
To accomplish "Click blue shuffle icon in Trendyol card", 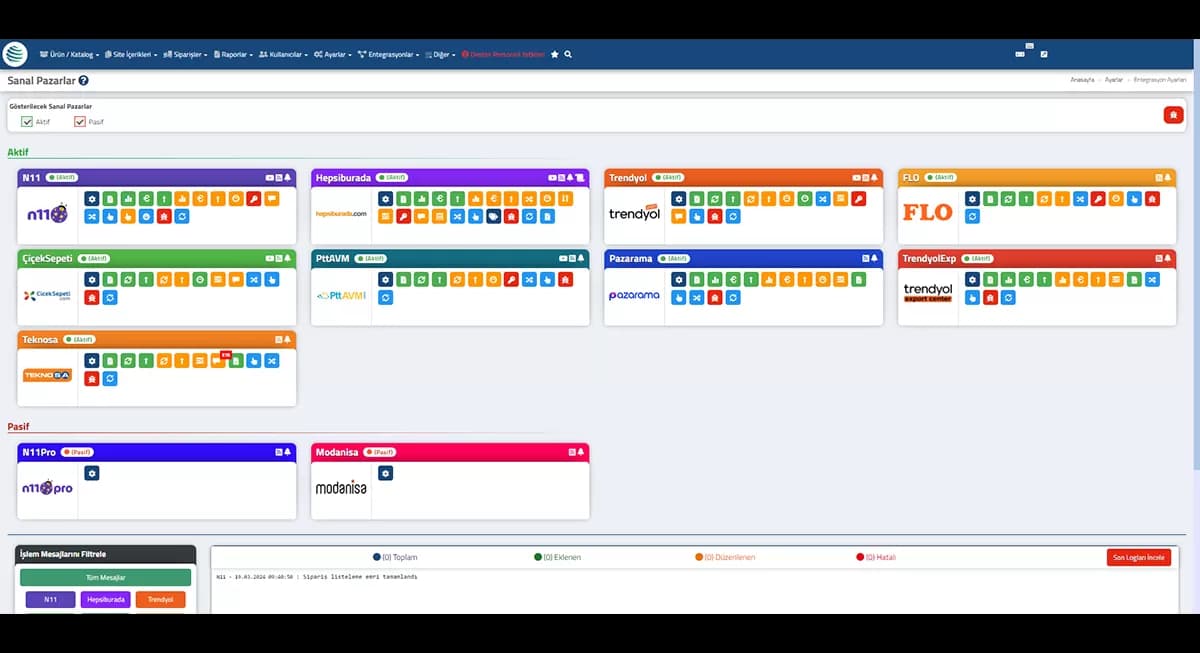I will [822, 198].
